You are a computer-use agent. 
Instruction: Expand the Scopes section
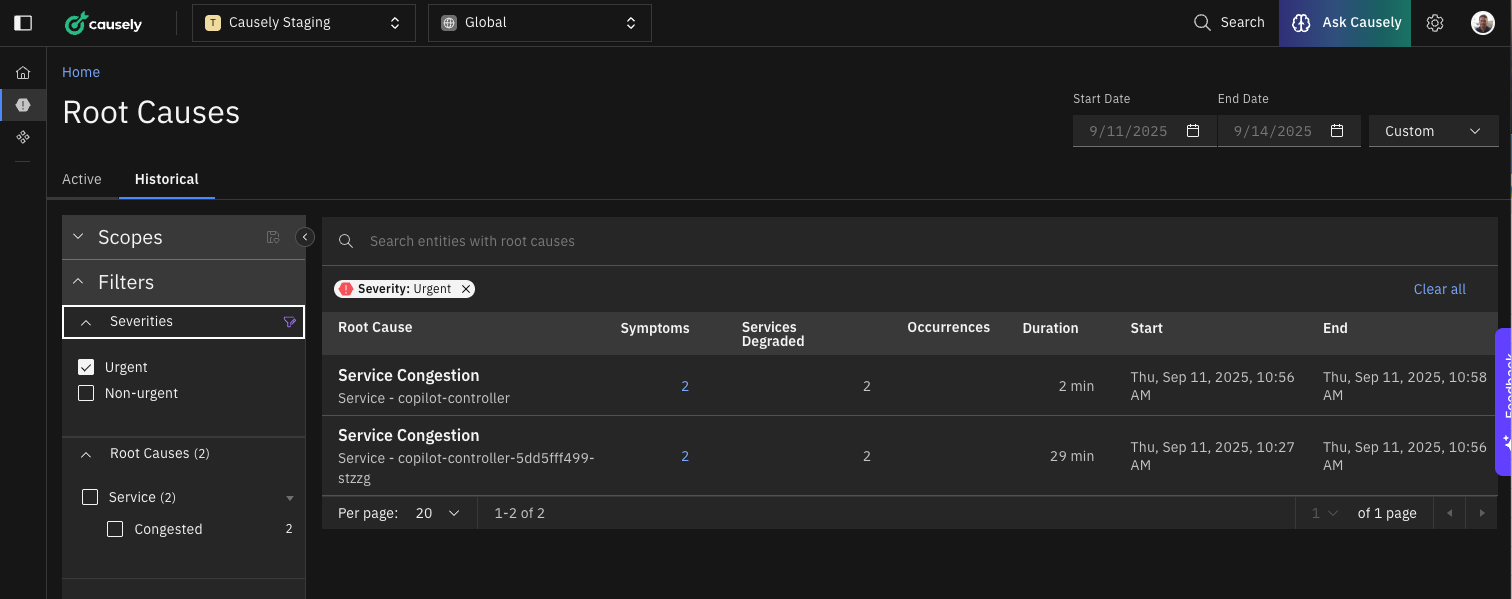[78, 237]
